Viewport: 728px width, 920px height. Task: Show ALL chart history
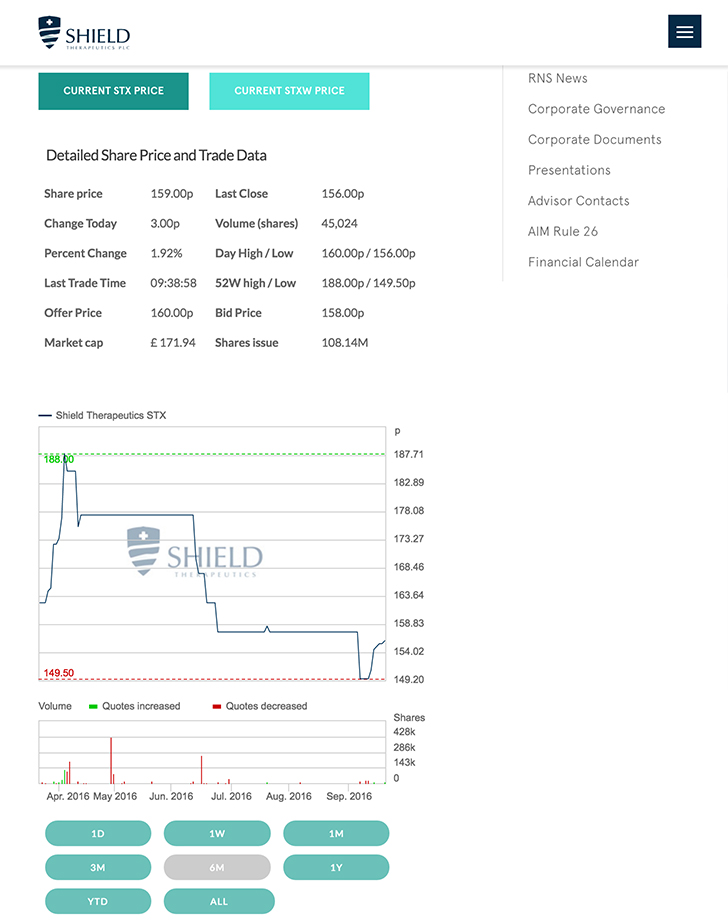219,901
